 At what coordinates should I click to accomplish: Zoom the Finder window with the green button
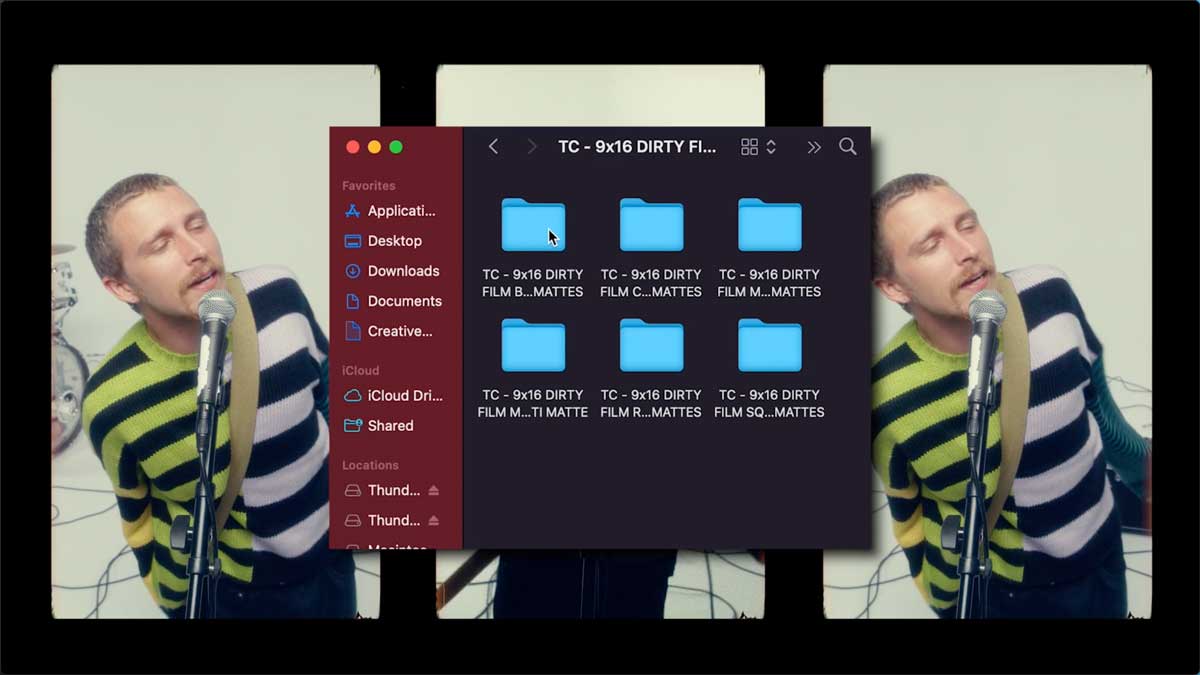396,147
